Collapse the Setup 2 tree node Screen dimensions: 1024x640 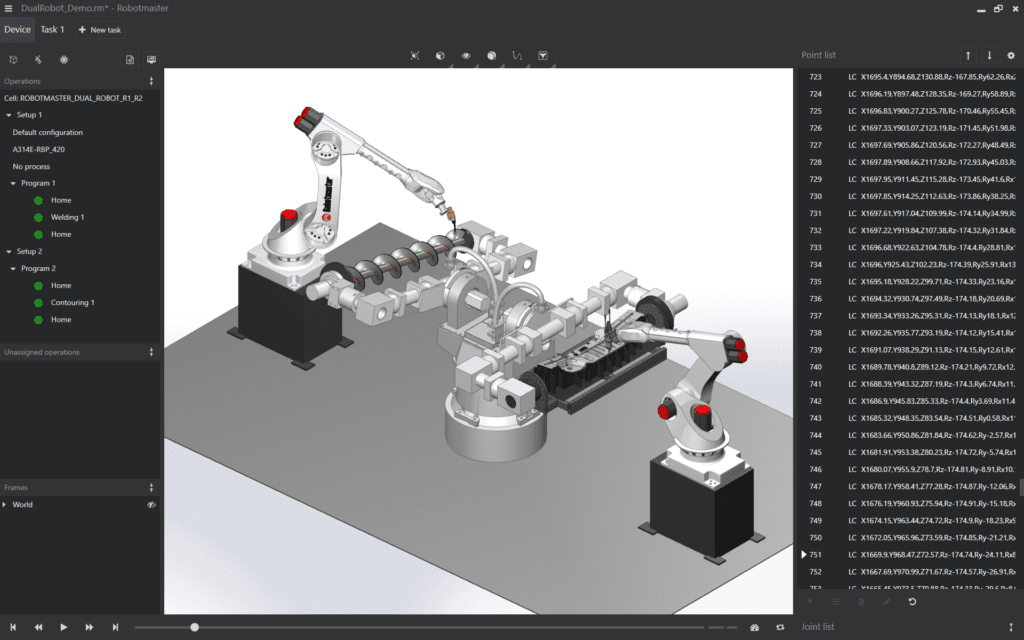click(8, 251)
